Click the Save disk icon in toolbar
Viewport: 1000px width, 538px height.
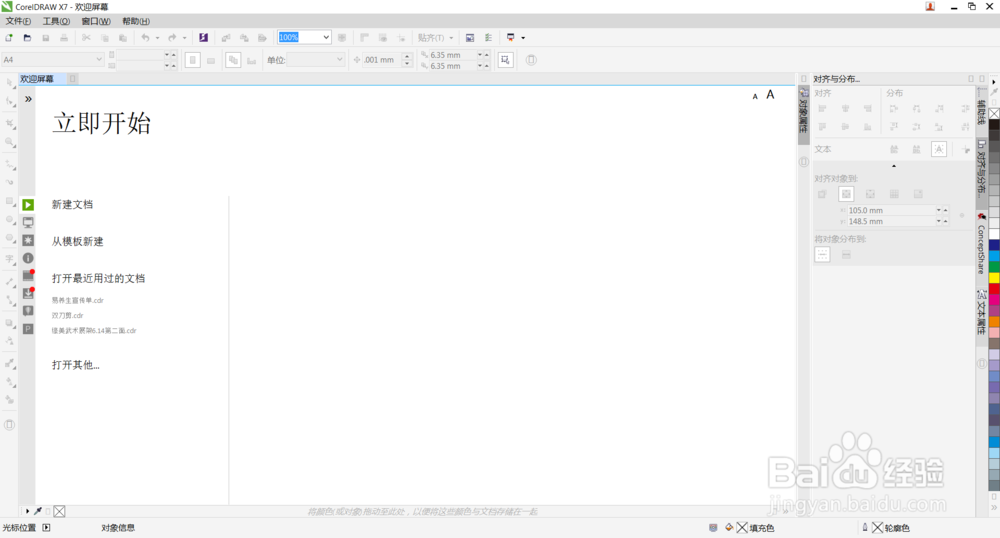coord(46,38)
